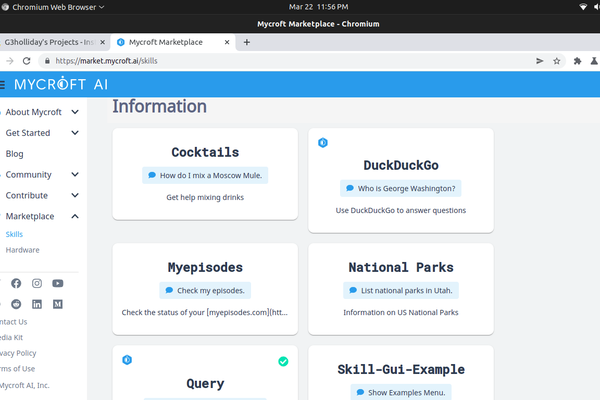The image size is (600, 400).
Task: Open Mycroft's Reddit icon
Action: [x=16, y=304]
